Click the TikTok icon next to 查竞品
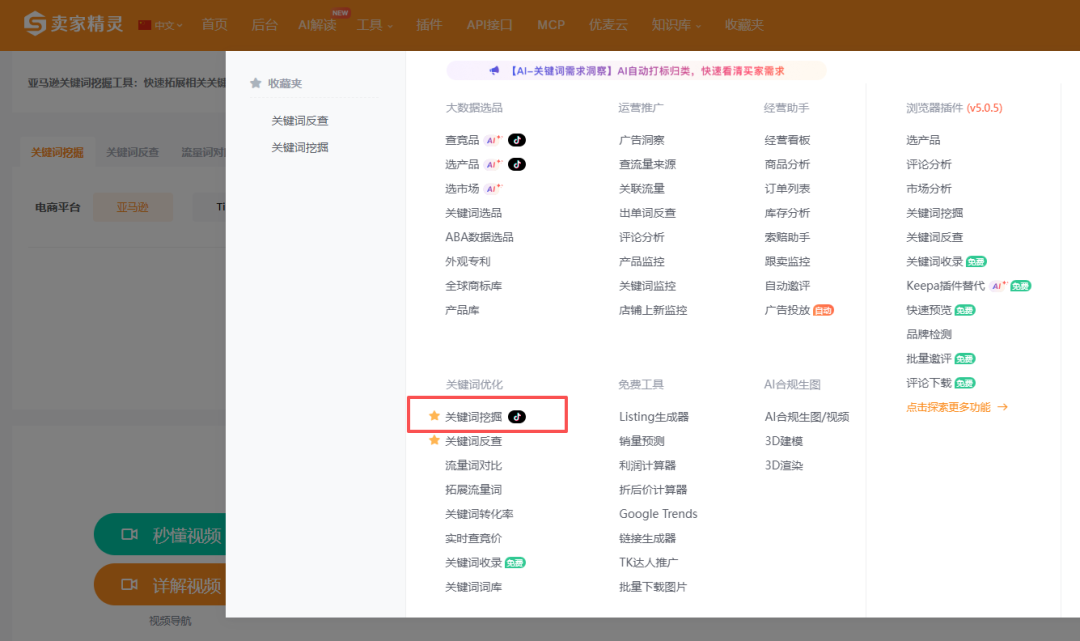This screenshot has height=641, width=1080. coord(517,140)
